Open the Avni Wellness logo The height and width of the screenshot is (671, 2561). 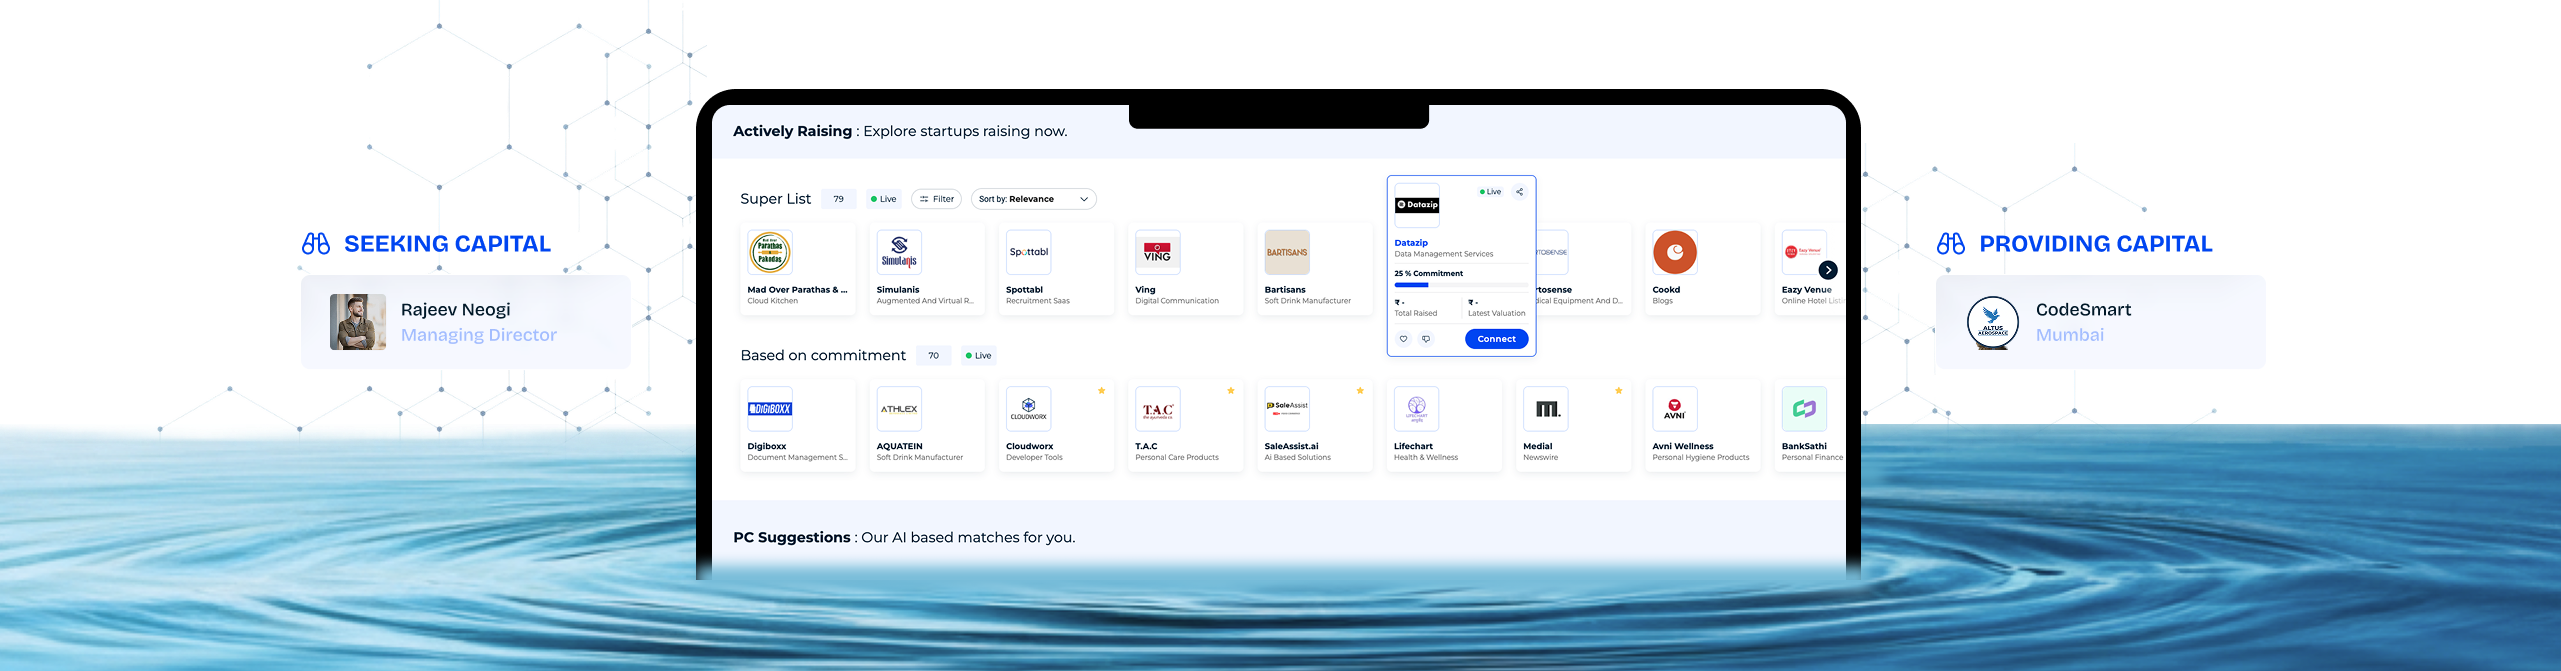[1675, 409]
